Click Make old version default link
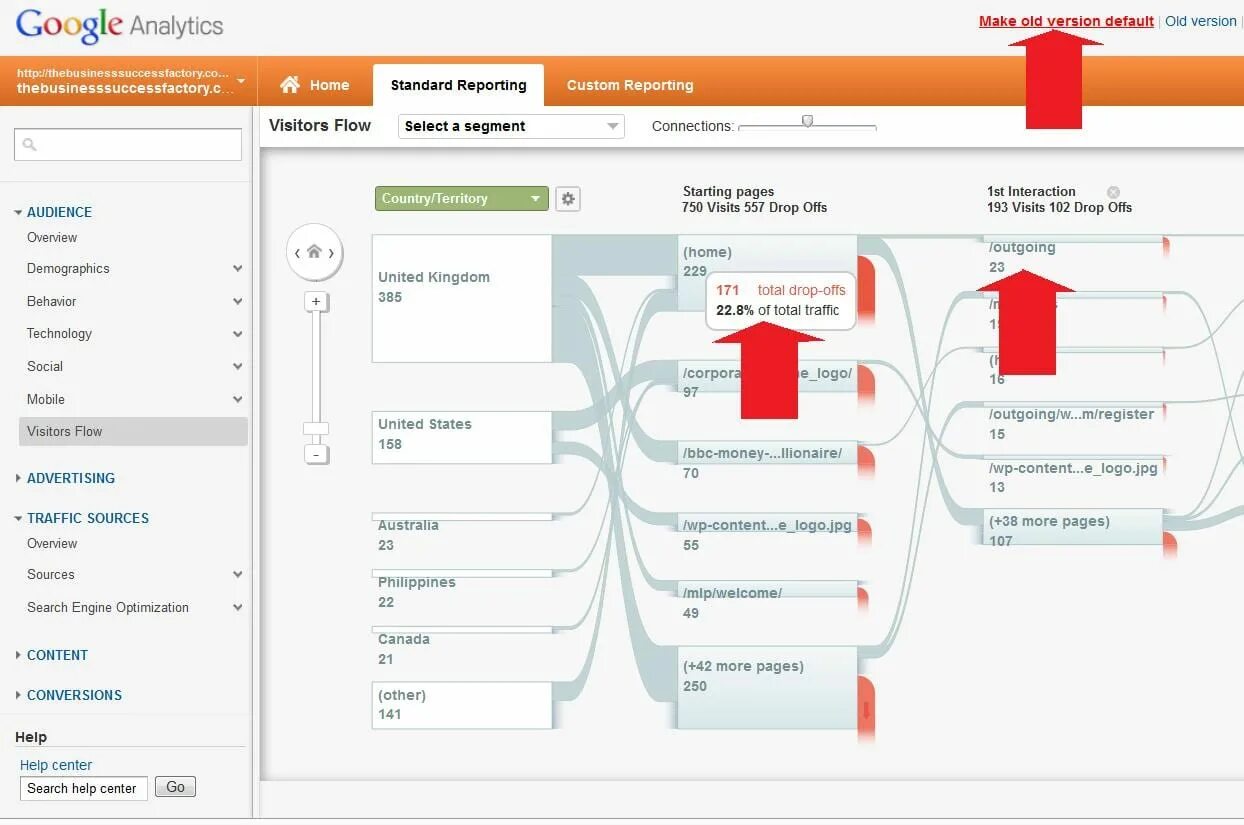This screenshot has height=825, width=1244. [1066, 21]
